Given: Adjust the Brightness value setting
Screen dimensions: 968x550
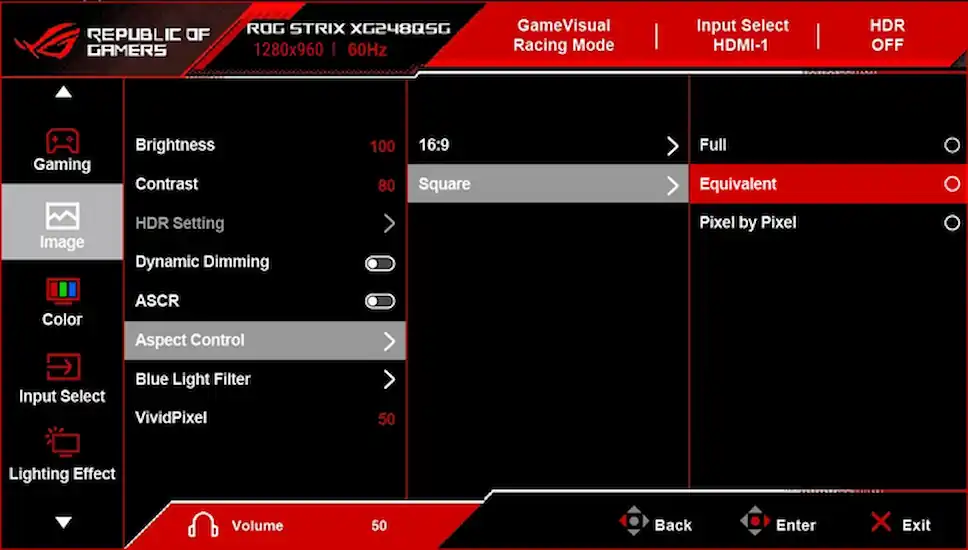Looking at the screenshot, I should 381,146.
